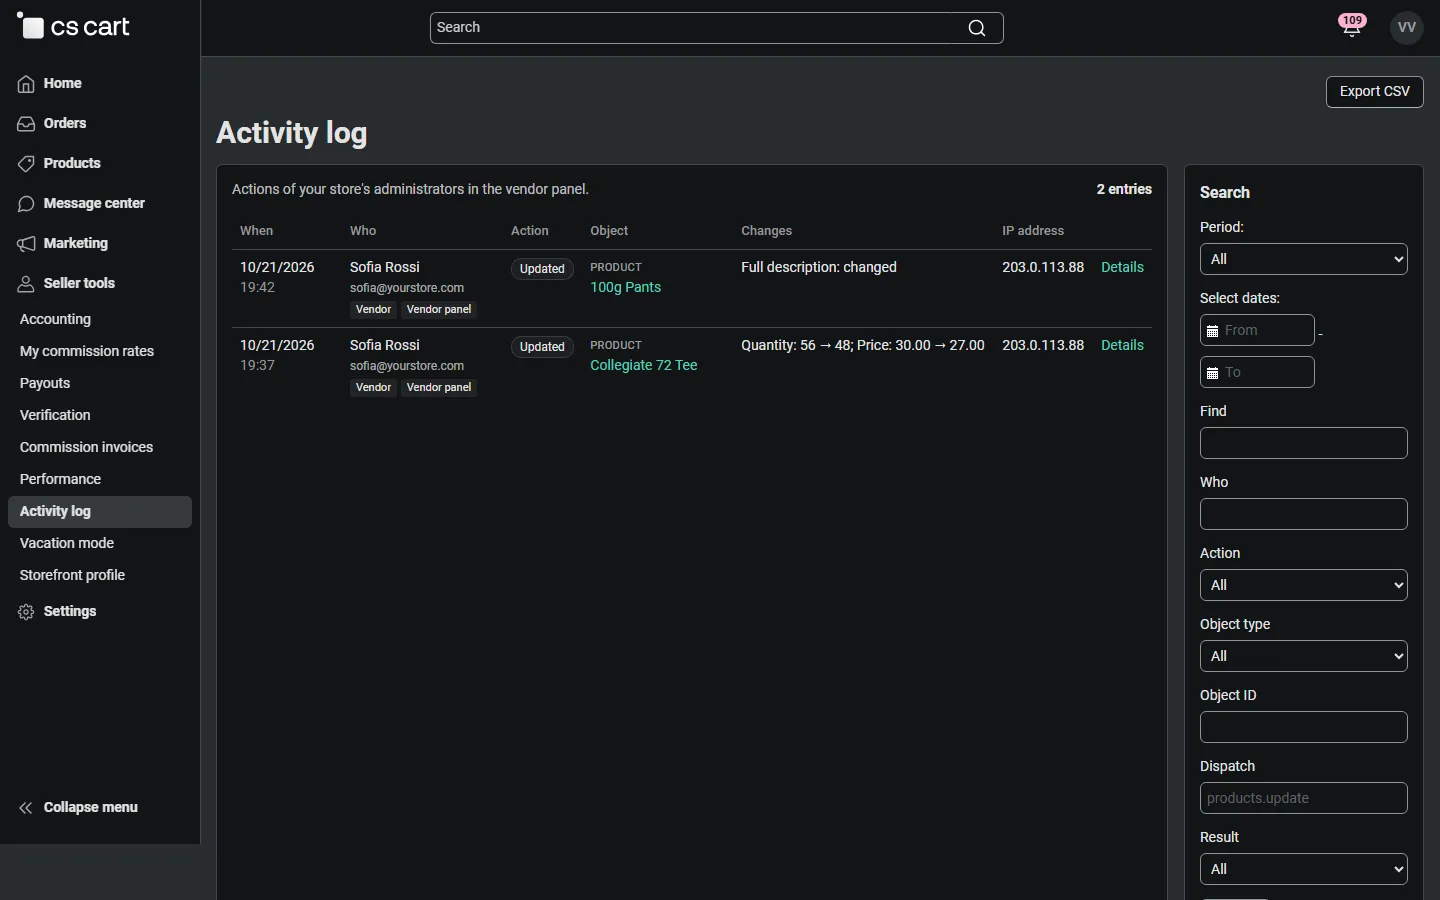Viewport: 1440px width, 900px height.
Task: Open the Object type dropdown
Action: click(1304, 656)
